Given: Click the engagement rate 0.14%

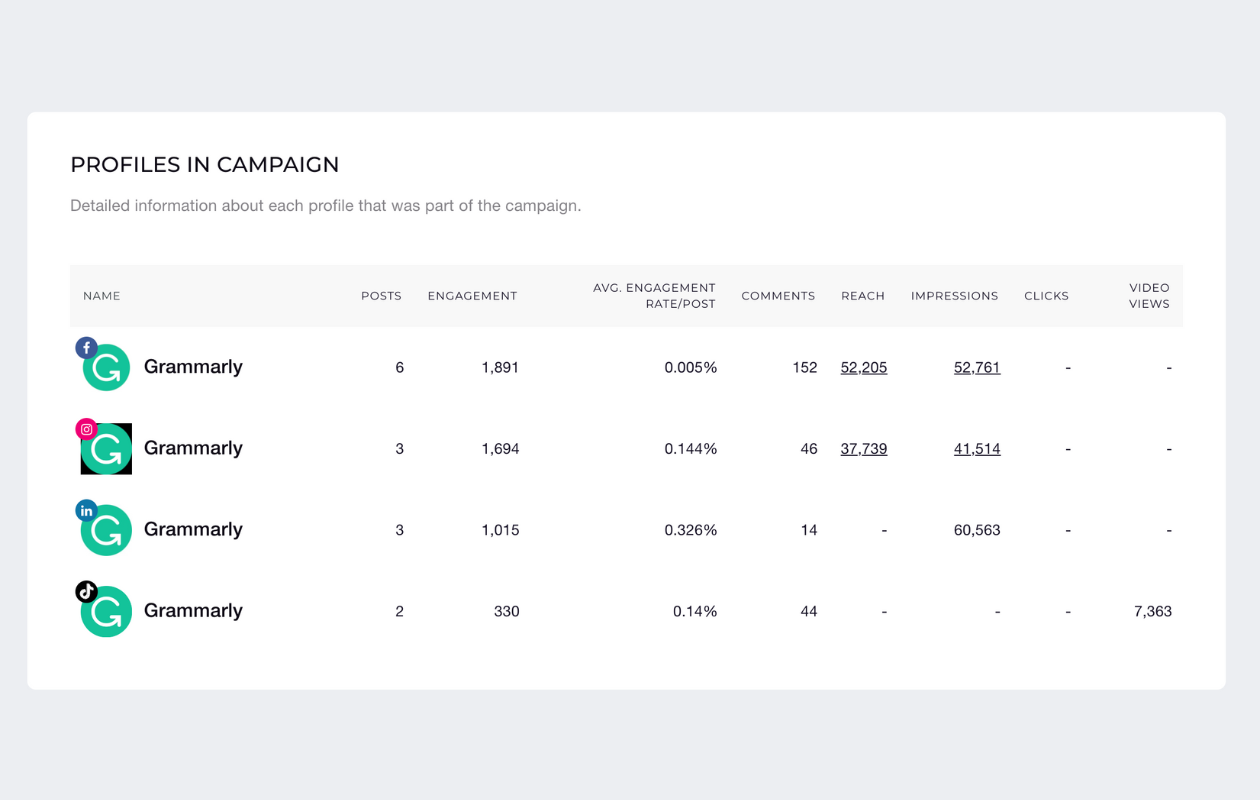Looking at the screenshot, I should [695, 611].
